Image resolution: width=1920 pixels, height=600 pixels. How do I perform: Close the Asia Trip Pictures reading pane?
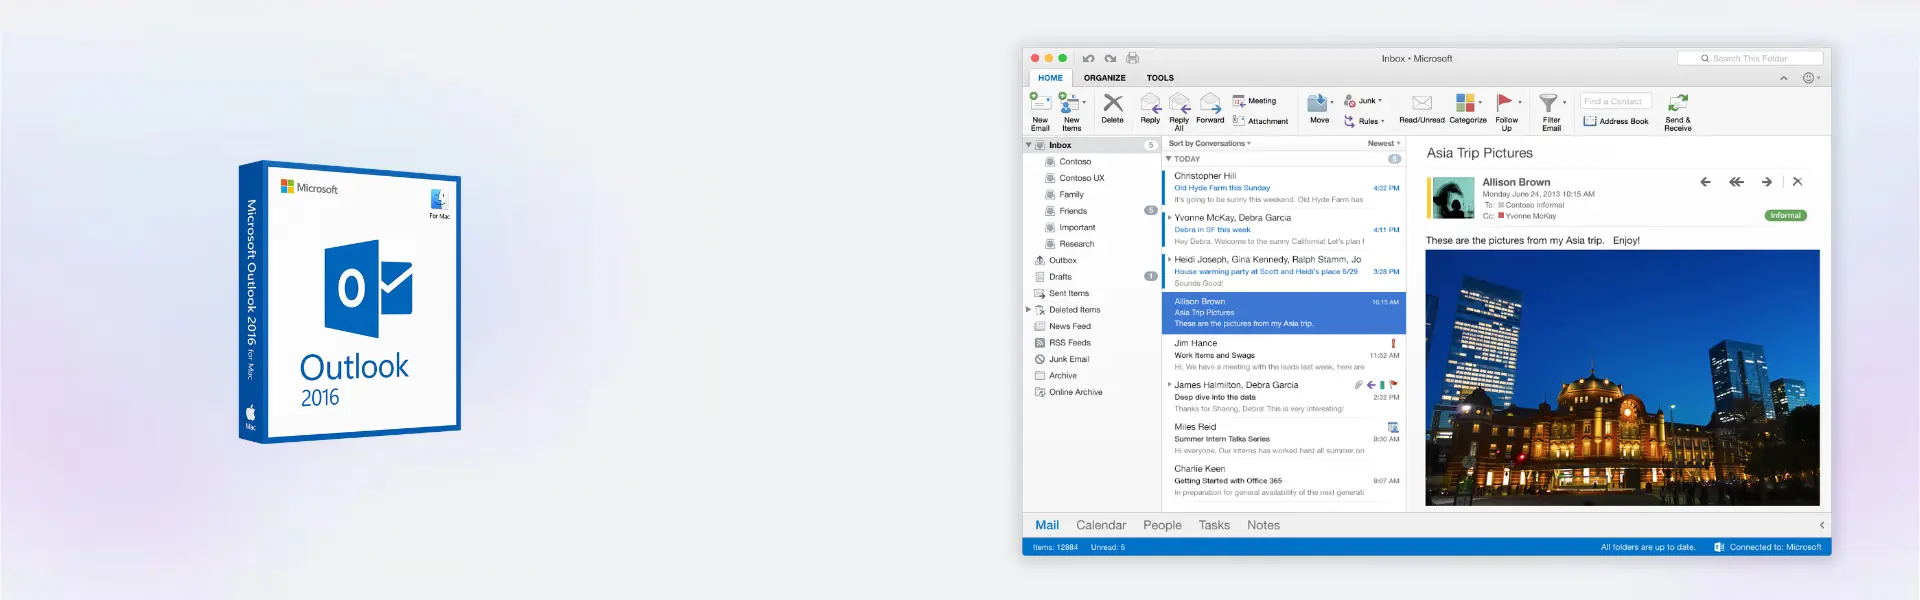pos(1797,181)
